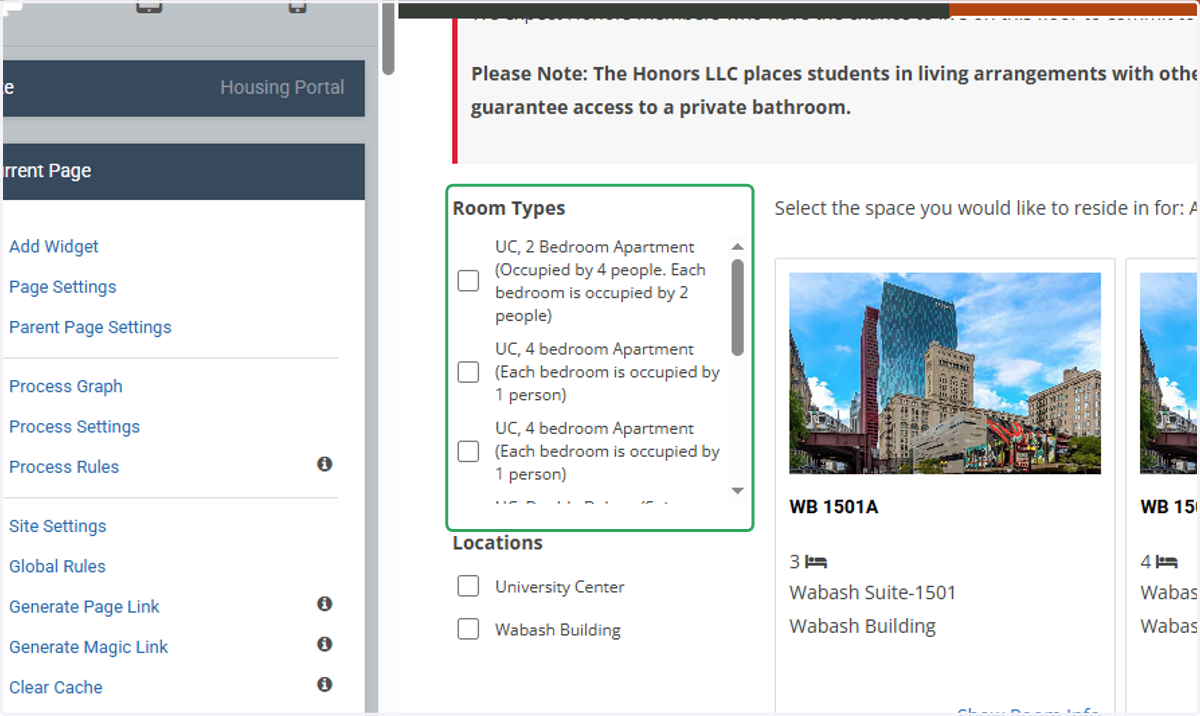
Task: Click the Room Types heading
Action: (509, 208)
